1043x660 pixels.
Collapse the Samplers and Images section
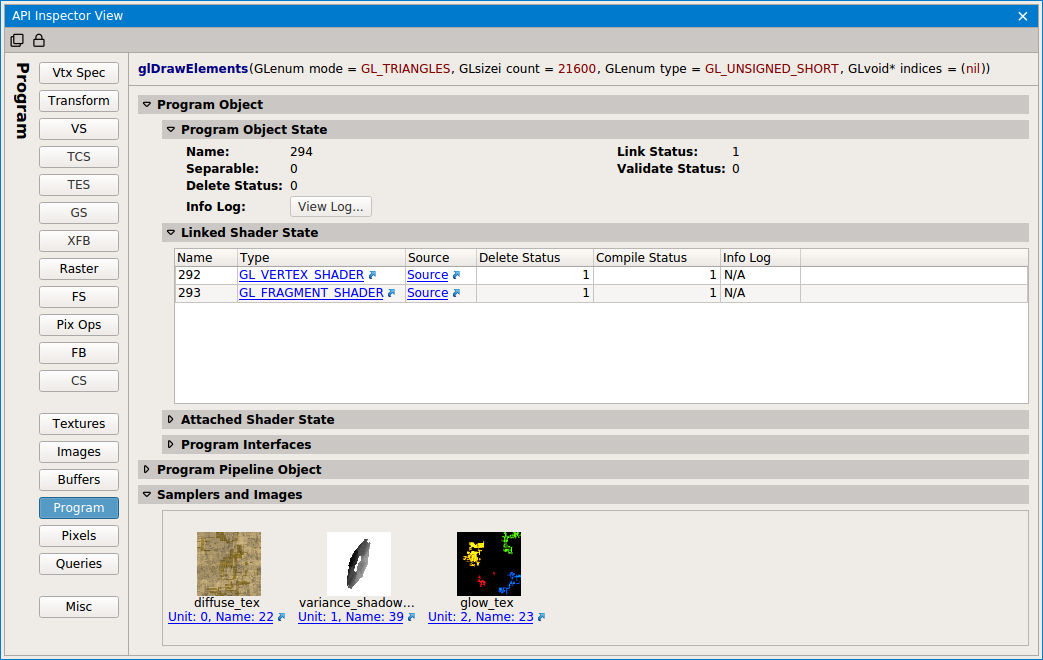[147, 495]
